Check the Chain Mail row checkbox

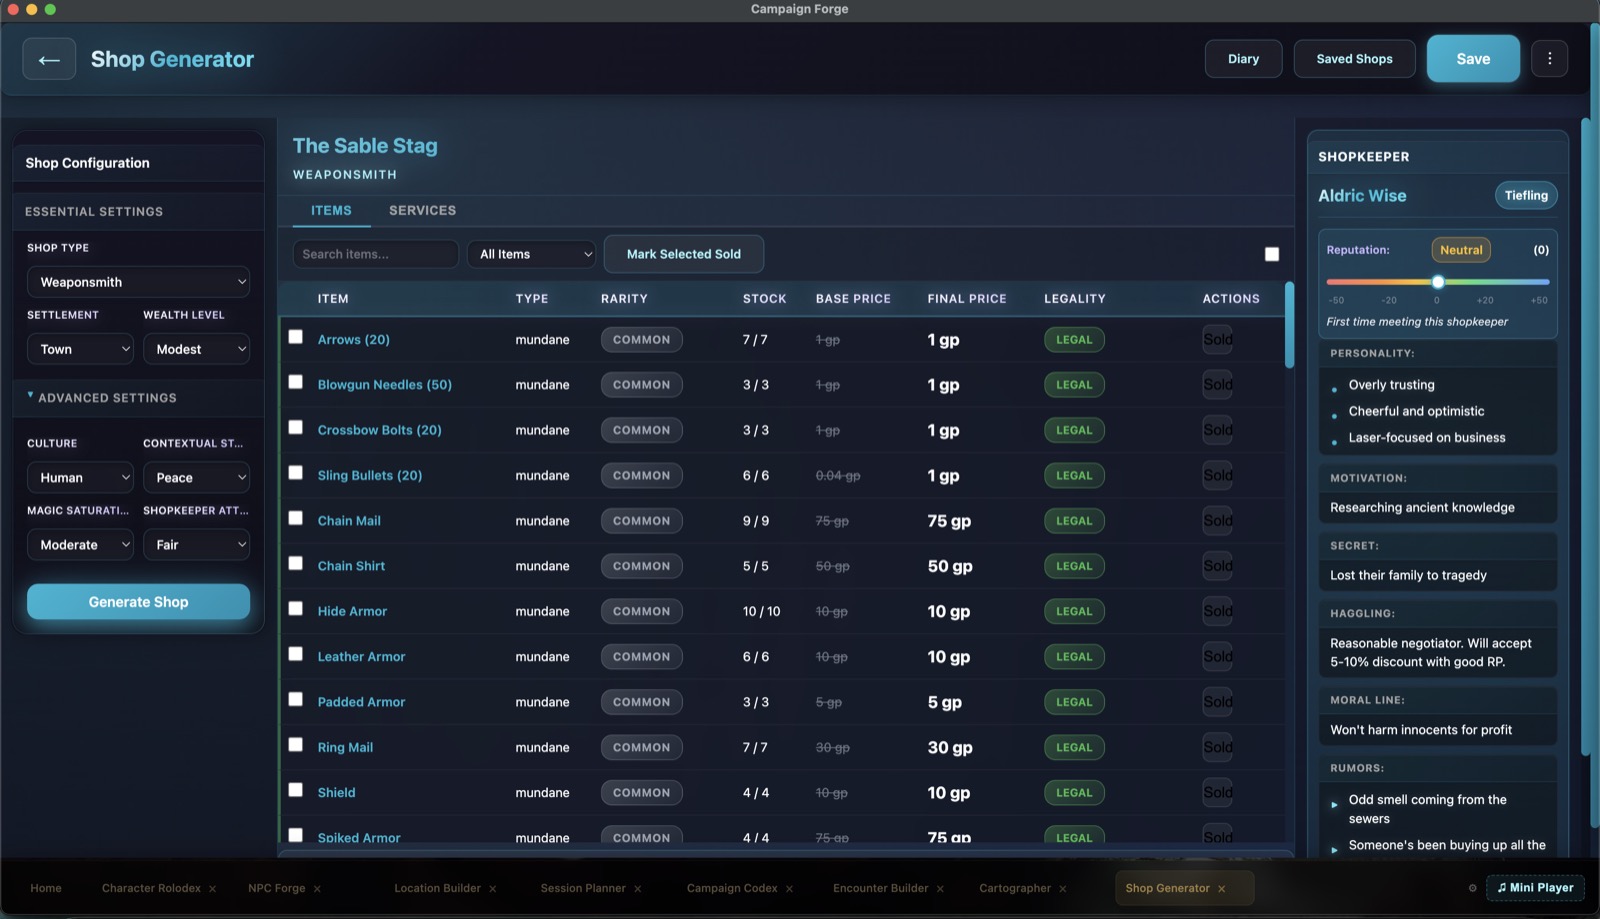click(x=295, y=518)
